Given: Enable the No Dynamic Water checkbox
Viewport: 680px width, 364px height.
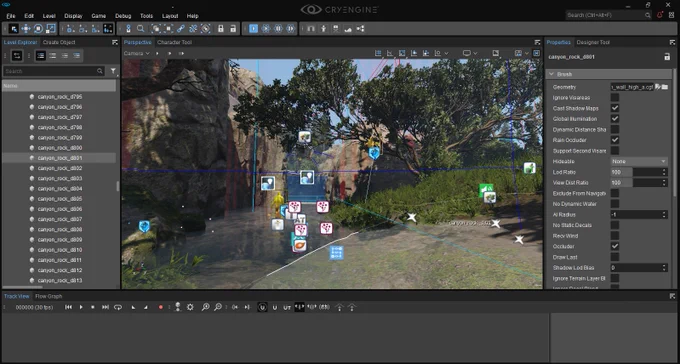Looking at the screenshot, I should click(x=615, y=204).
